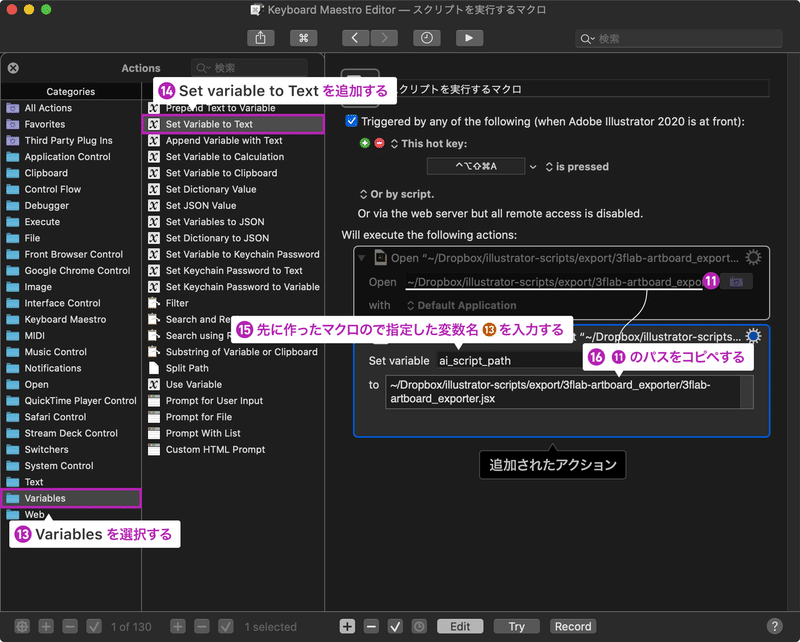Select the Set Keychain Password to Text action
The image size is (800, 642).
(x=233, y=270)
